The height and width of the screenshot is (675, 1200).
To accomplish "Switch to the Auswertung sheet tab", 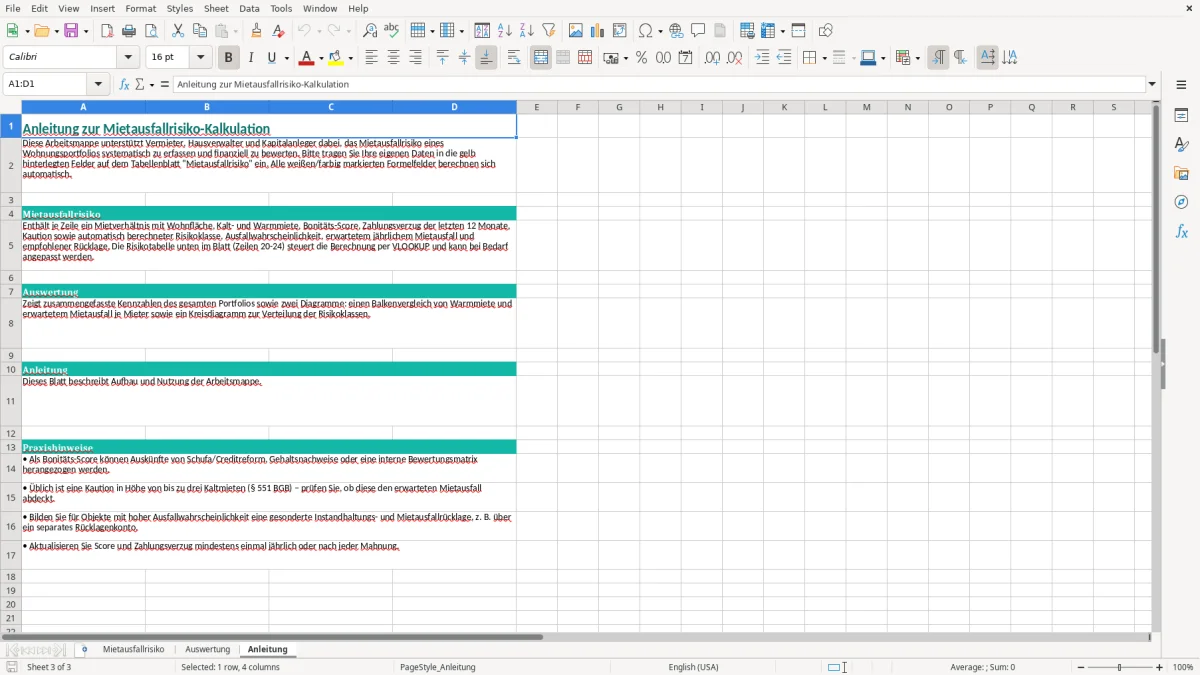I will [x=208, y=650].
